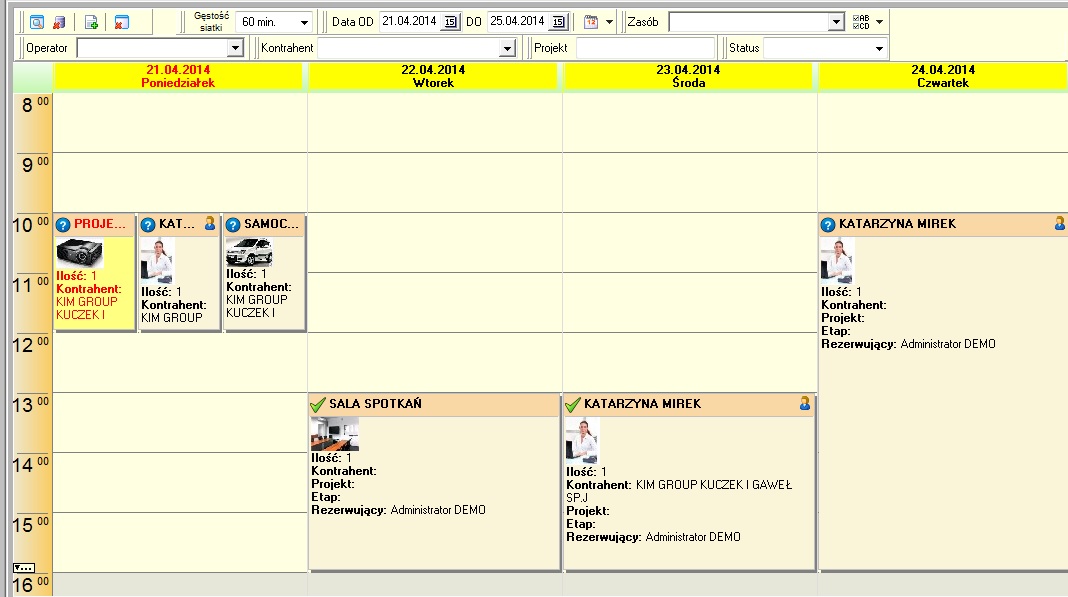Select the 22.04.2014 Wtorek day header
Viewport: 1068px width, 597px height.
[x=433, y=76]
